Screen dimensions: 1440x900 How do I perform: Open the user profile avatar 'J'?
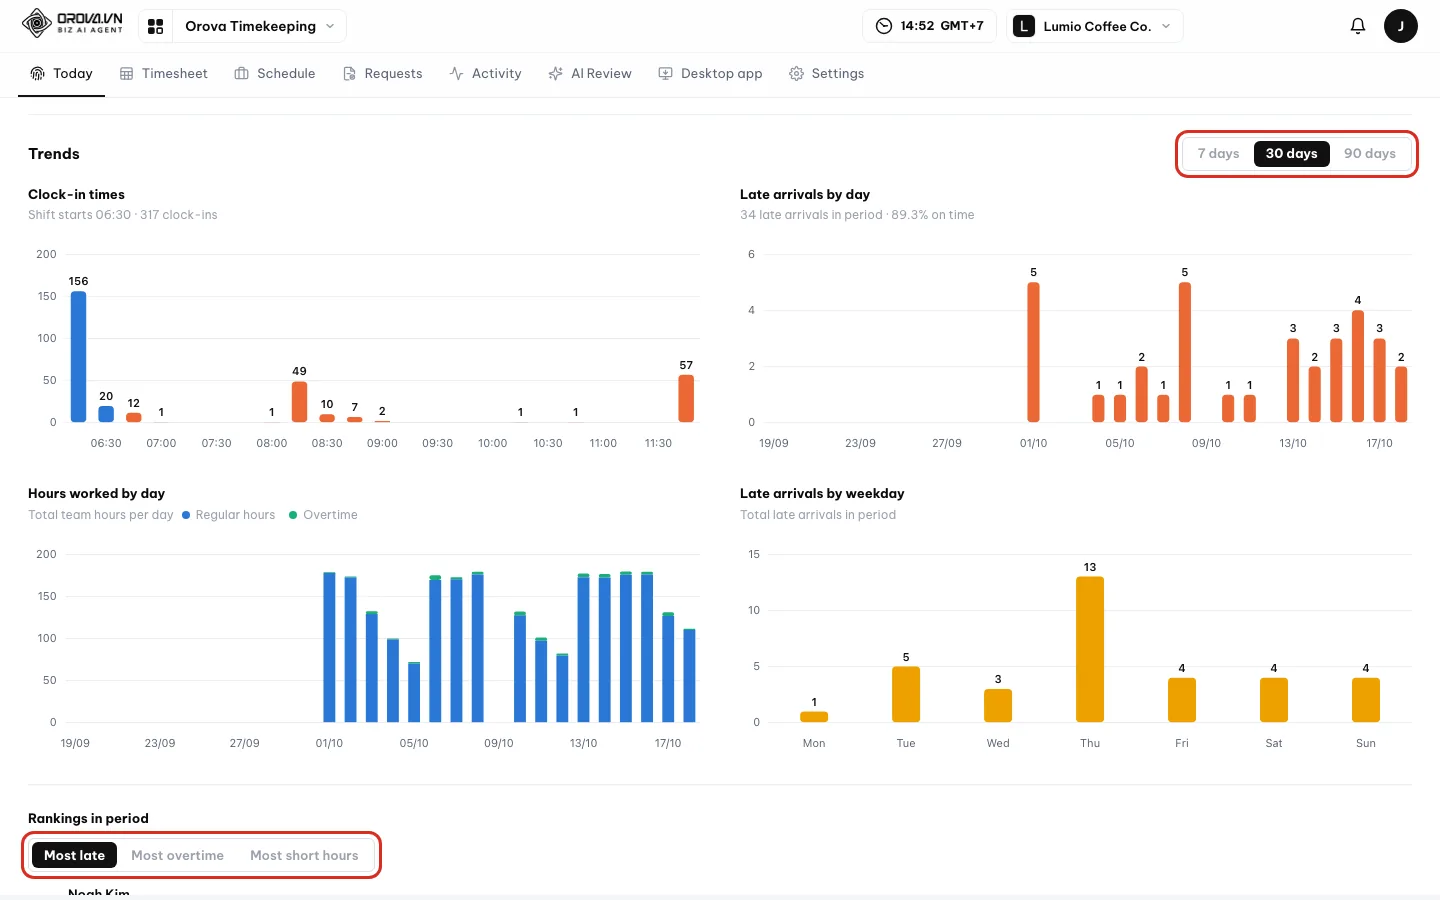tap(1401, 26)
